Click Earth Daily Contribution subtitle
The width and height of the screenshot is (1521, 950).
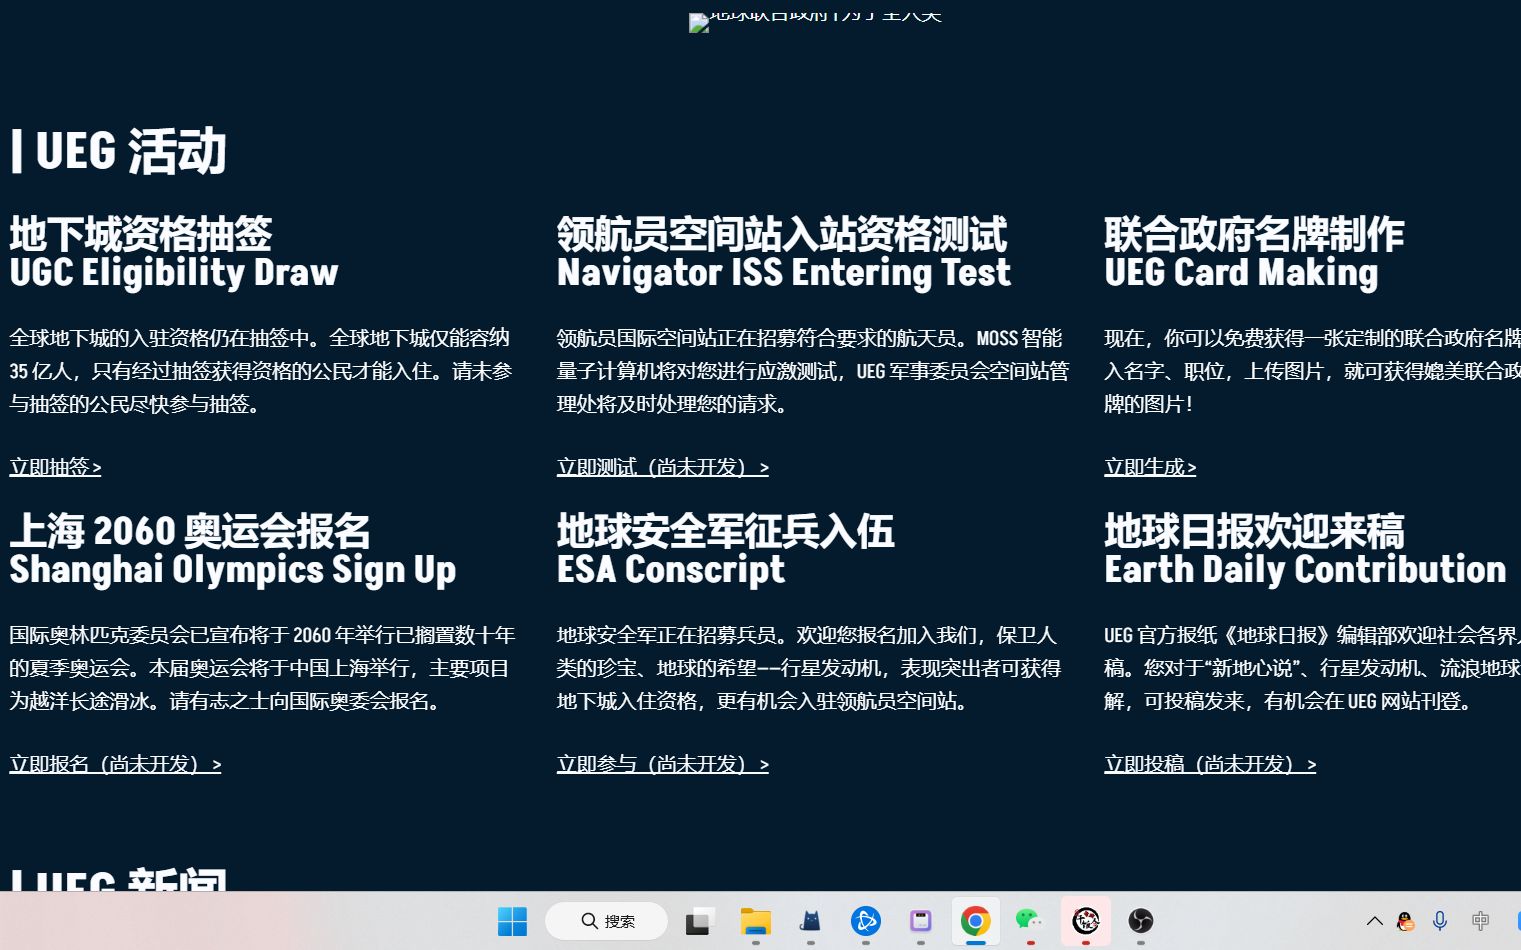(x=1305, y=570)
